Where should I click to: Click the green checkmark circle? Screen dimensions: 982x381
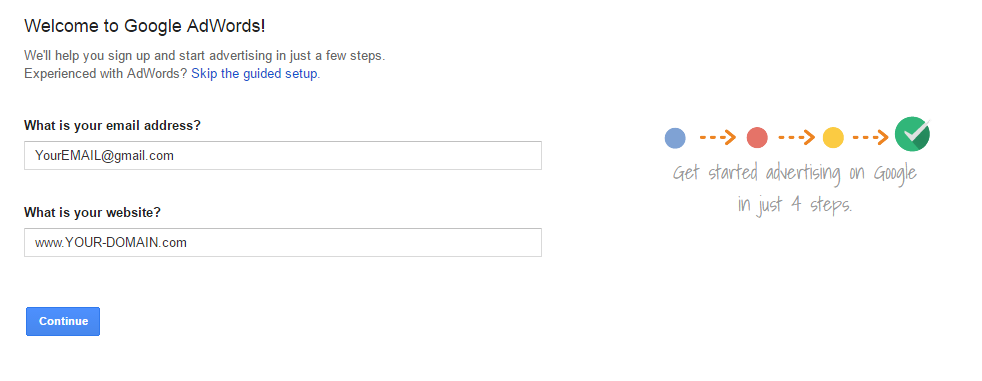point(912,134)
